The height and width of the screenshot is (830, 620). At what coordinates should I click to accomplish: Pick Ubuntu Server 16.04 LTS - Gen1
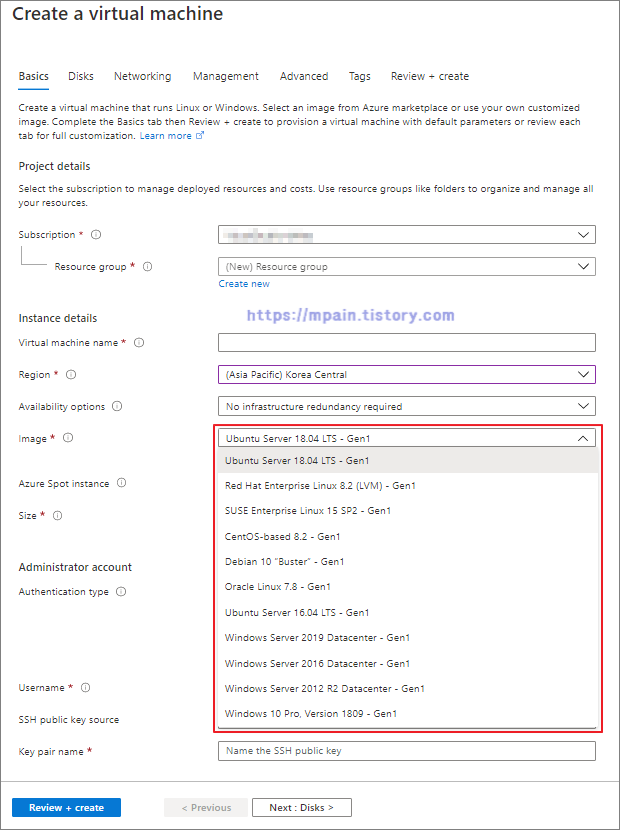pyautogui.click(x=408, y=612)
